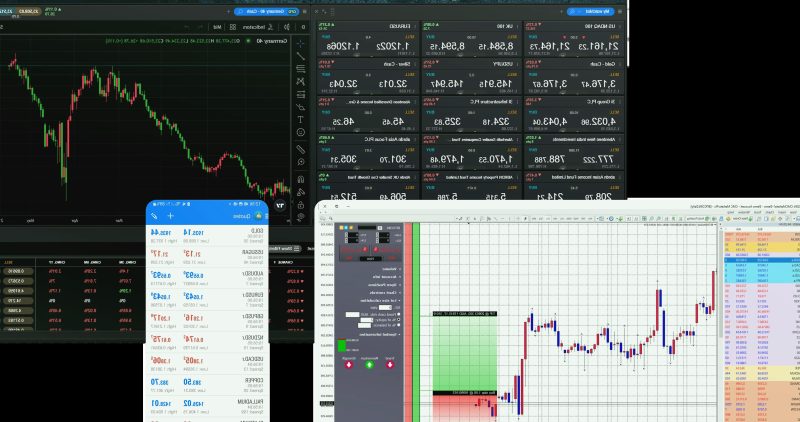Open the emoji smiley sticker tool
The width and height of the screenshot is (800, 422).
pos(301,132)
